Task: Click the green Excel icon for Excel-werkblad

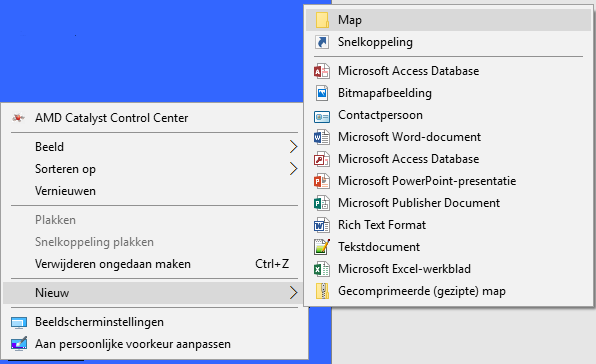Action: [322, 269]
